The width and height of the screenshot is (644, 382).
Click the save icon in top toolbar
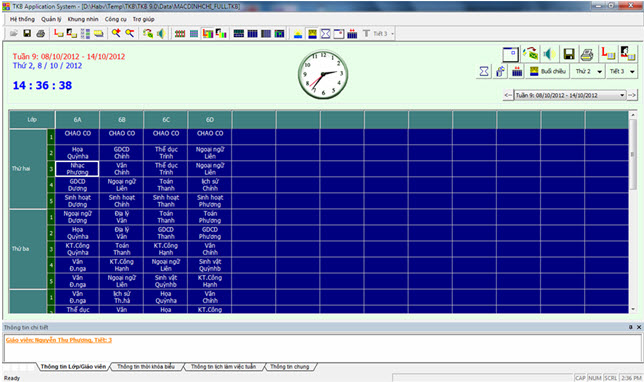click(27, 34)
